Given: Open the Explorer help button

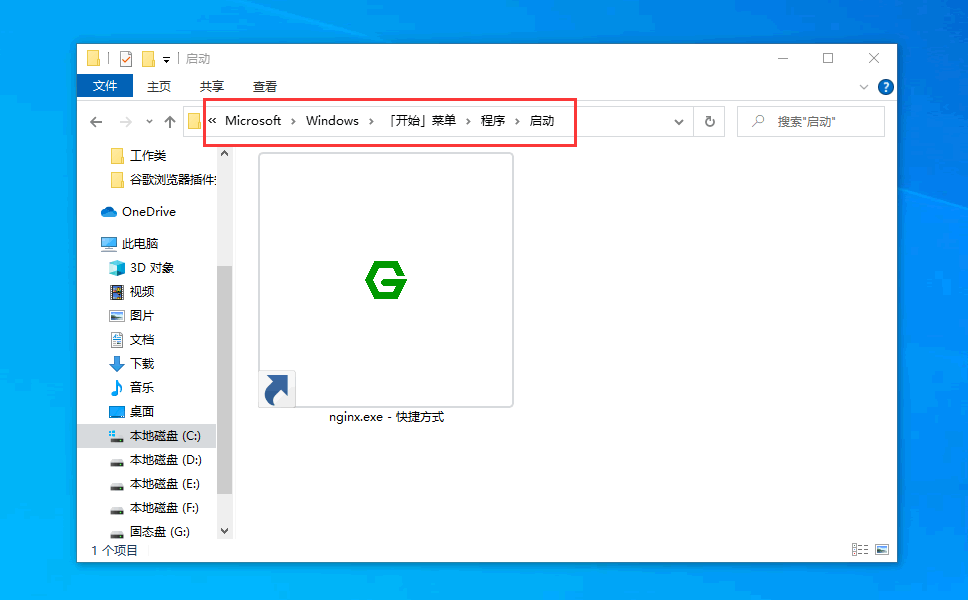Looking at the screenshot, I should tap(885, 87).
